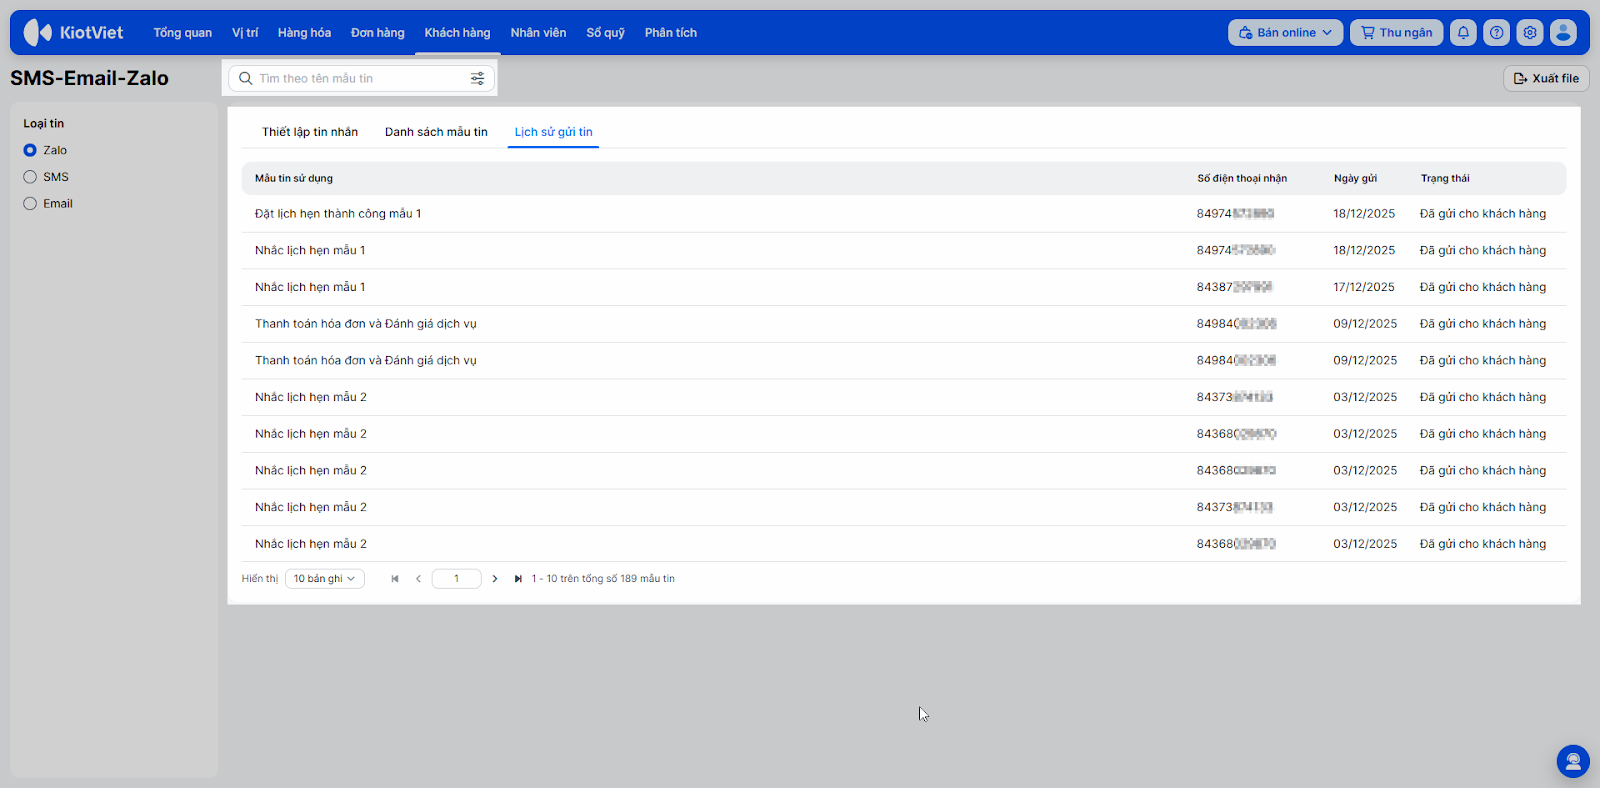Click the KiotViet logo
Image resolution: width=1600 pixels, height=788 pixels.
(x=73, y=32)
